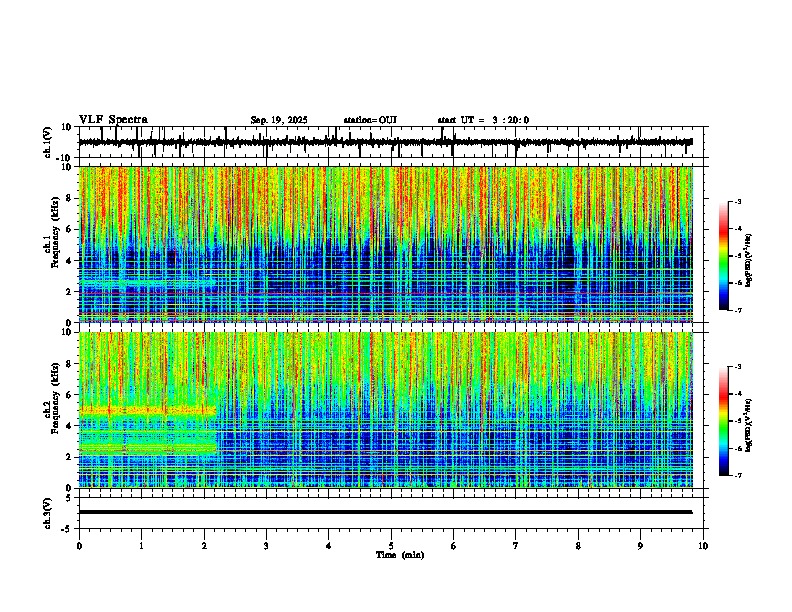Click the 'start UT = 3:20:0' label
Screen dimensions: 792x612
pyautogui.click(x=483, y=120)
